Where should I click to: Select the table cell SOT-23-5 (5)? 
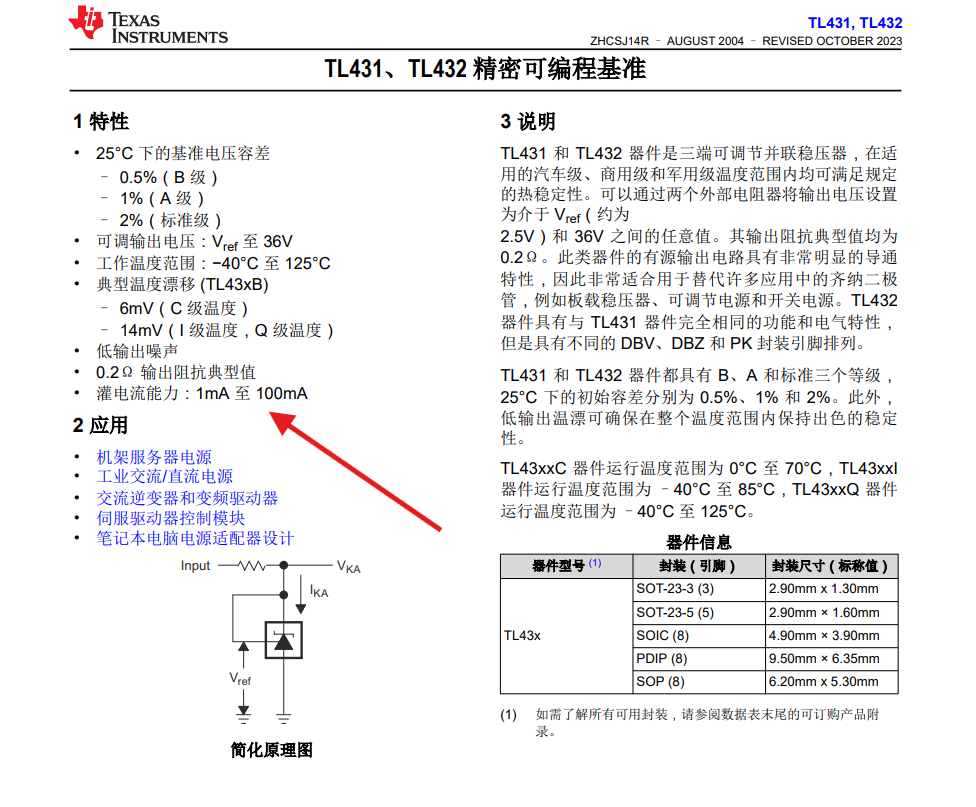699,613
